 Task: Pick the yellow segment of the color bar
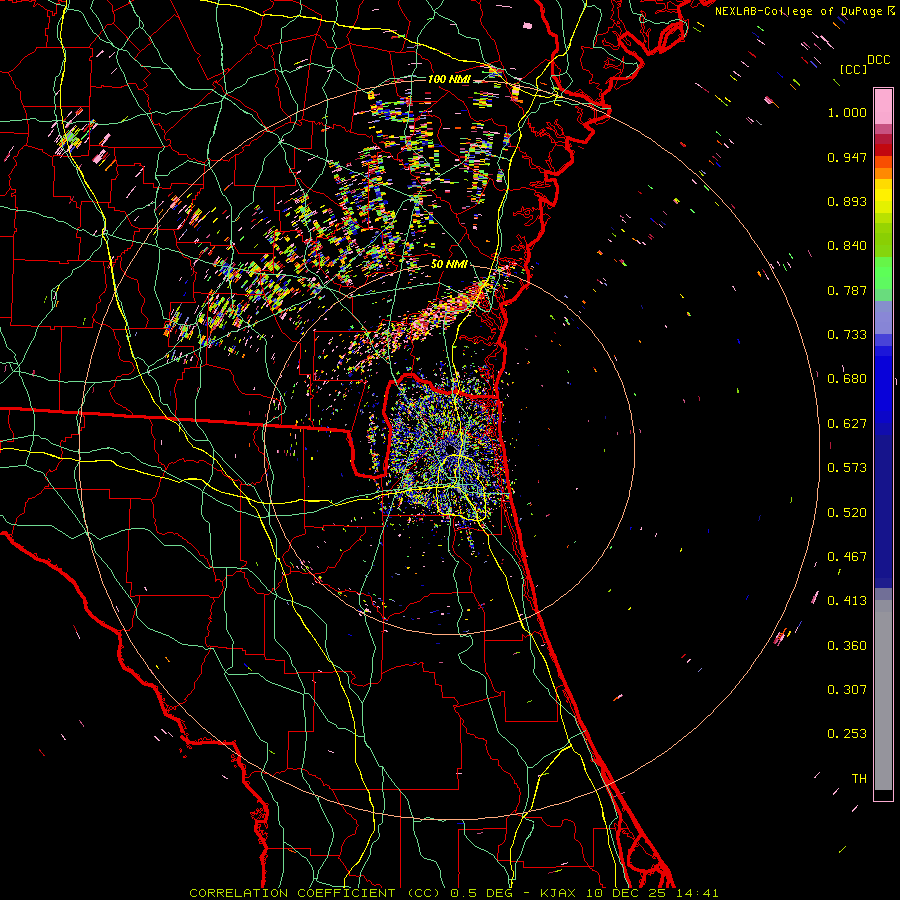883,196
